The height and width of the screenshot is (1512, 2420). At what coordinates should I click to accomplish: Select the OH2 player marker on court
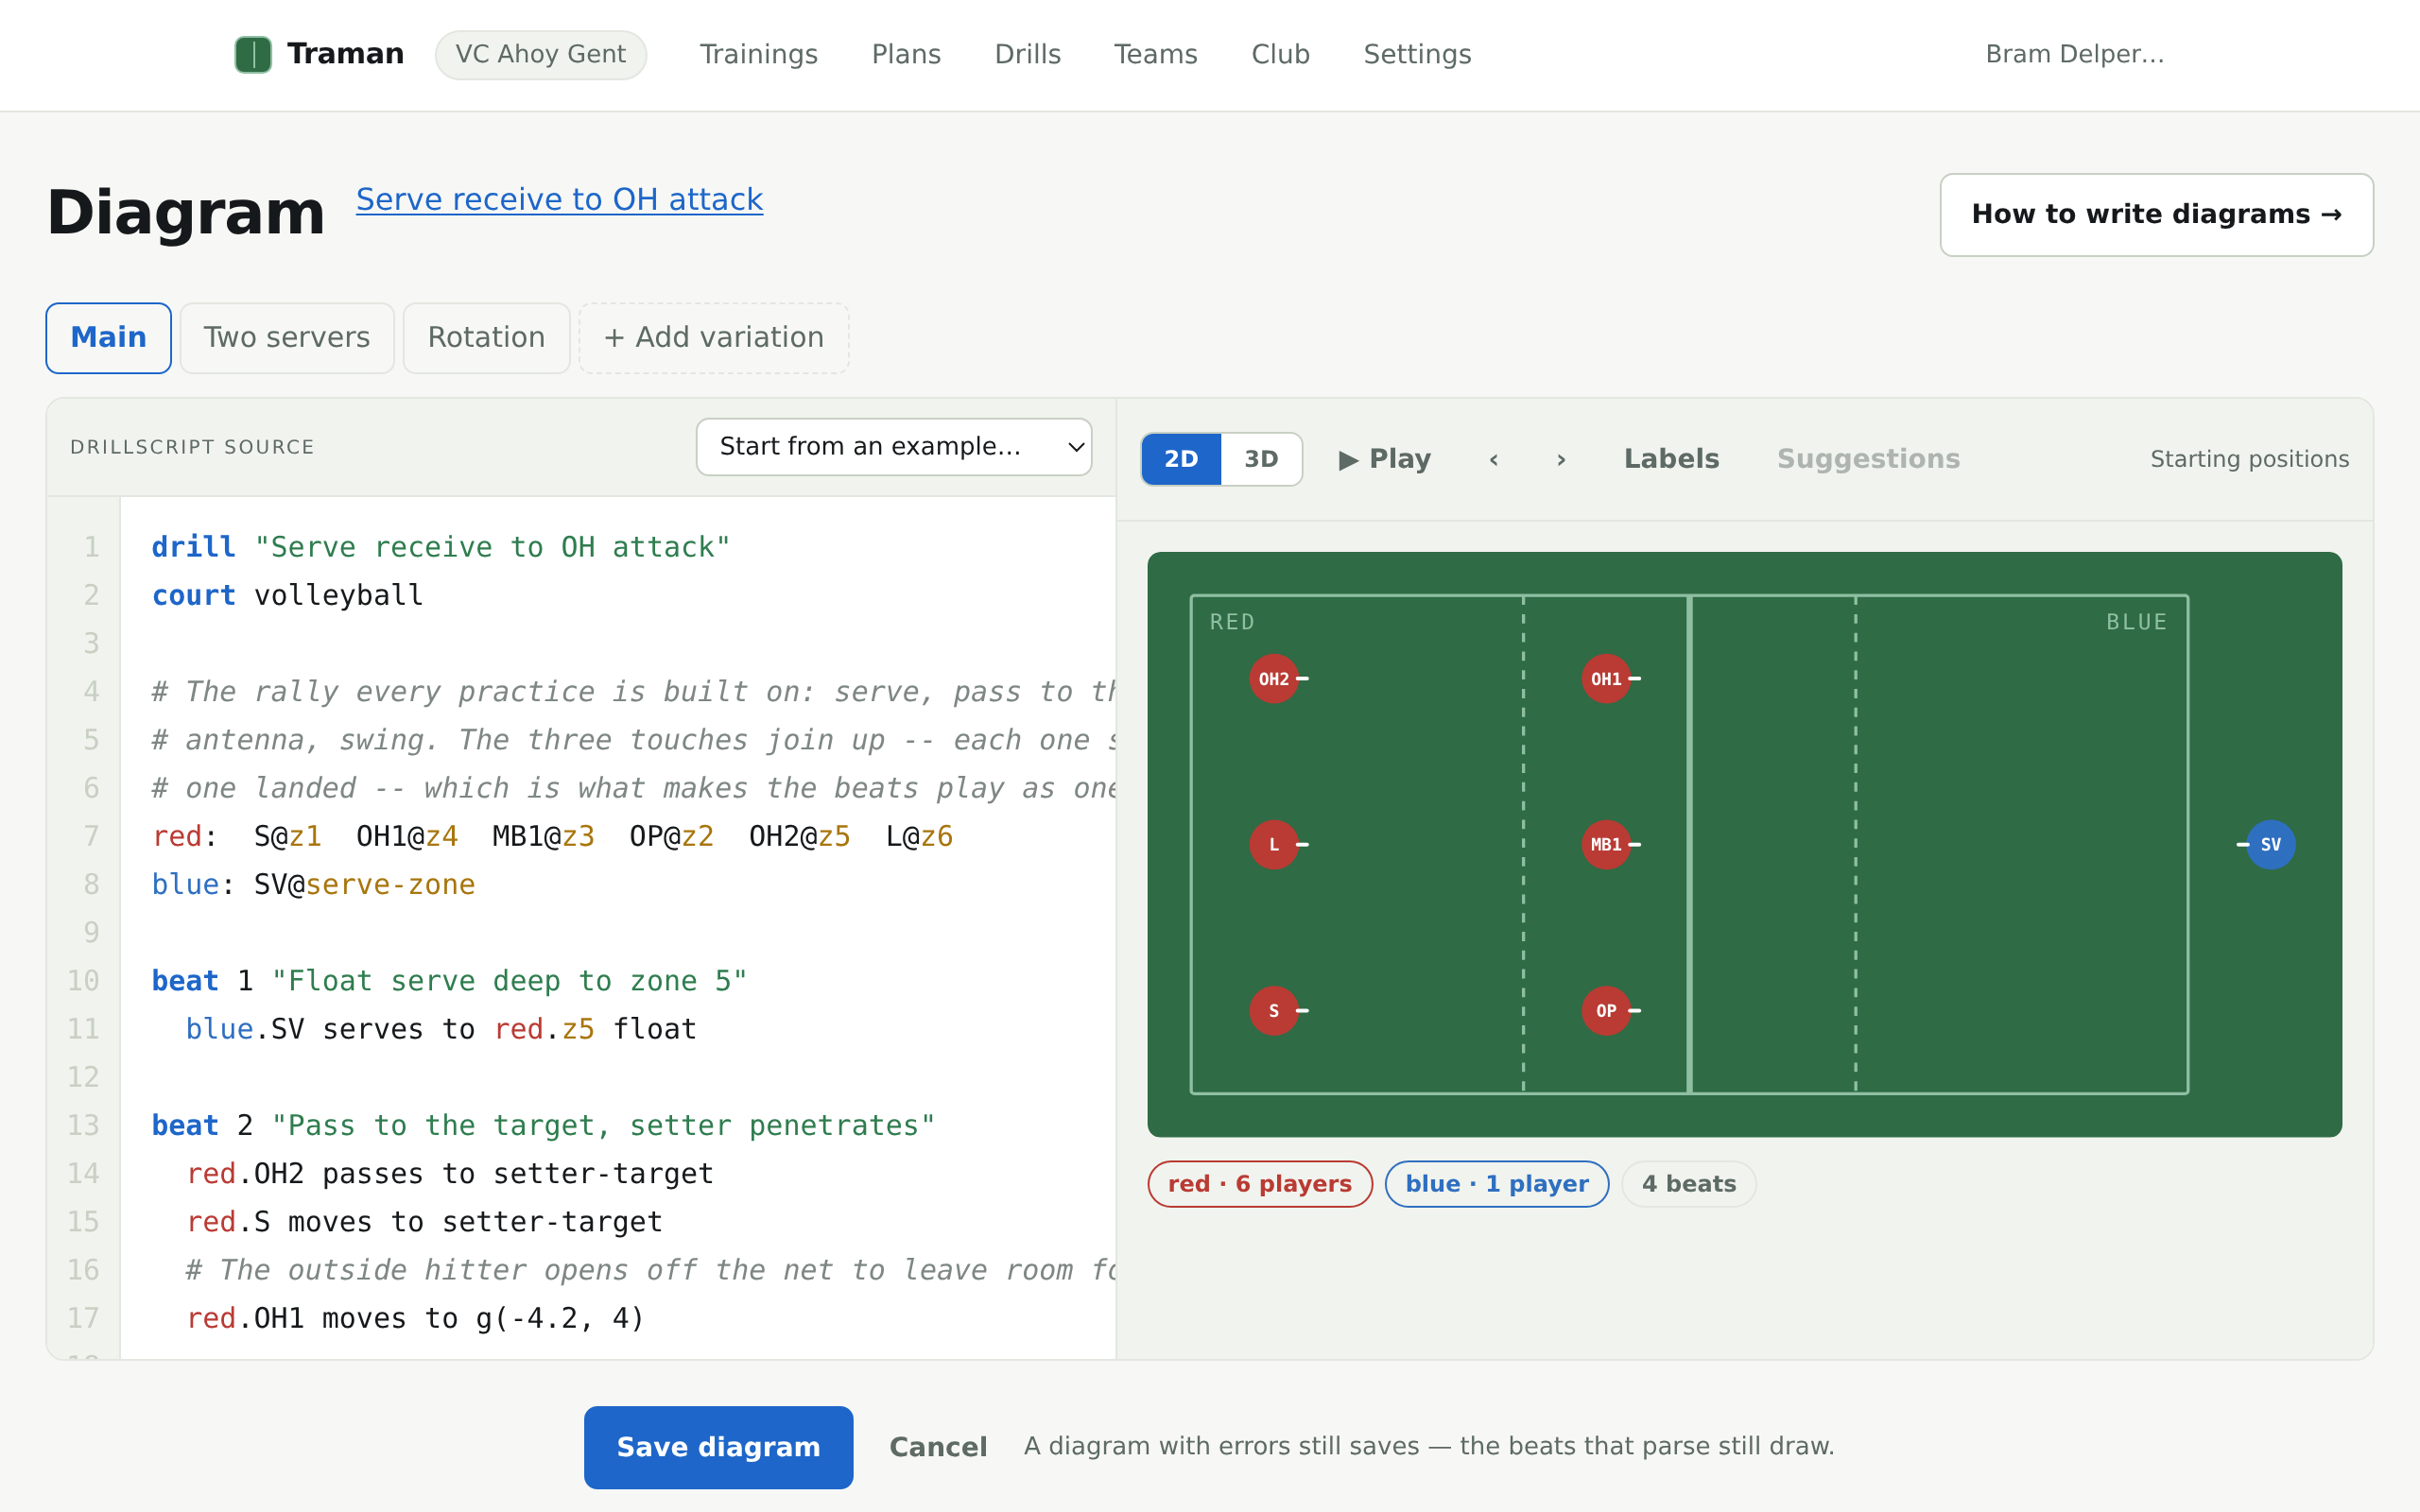(1273, 679)
